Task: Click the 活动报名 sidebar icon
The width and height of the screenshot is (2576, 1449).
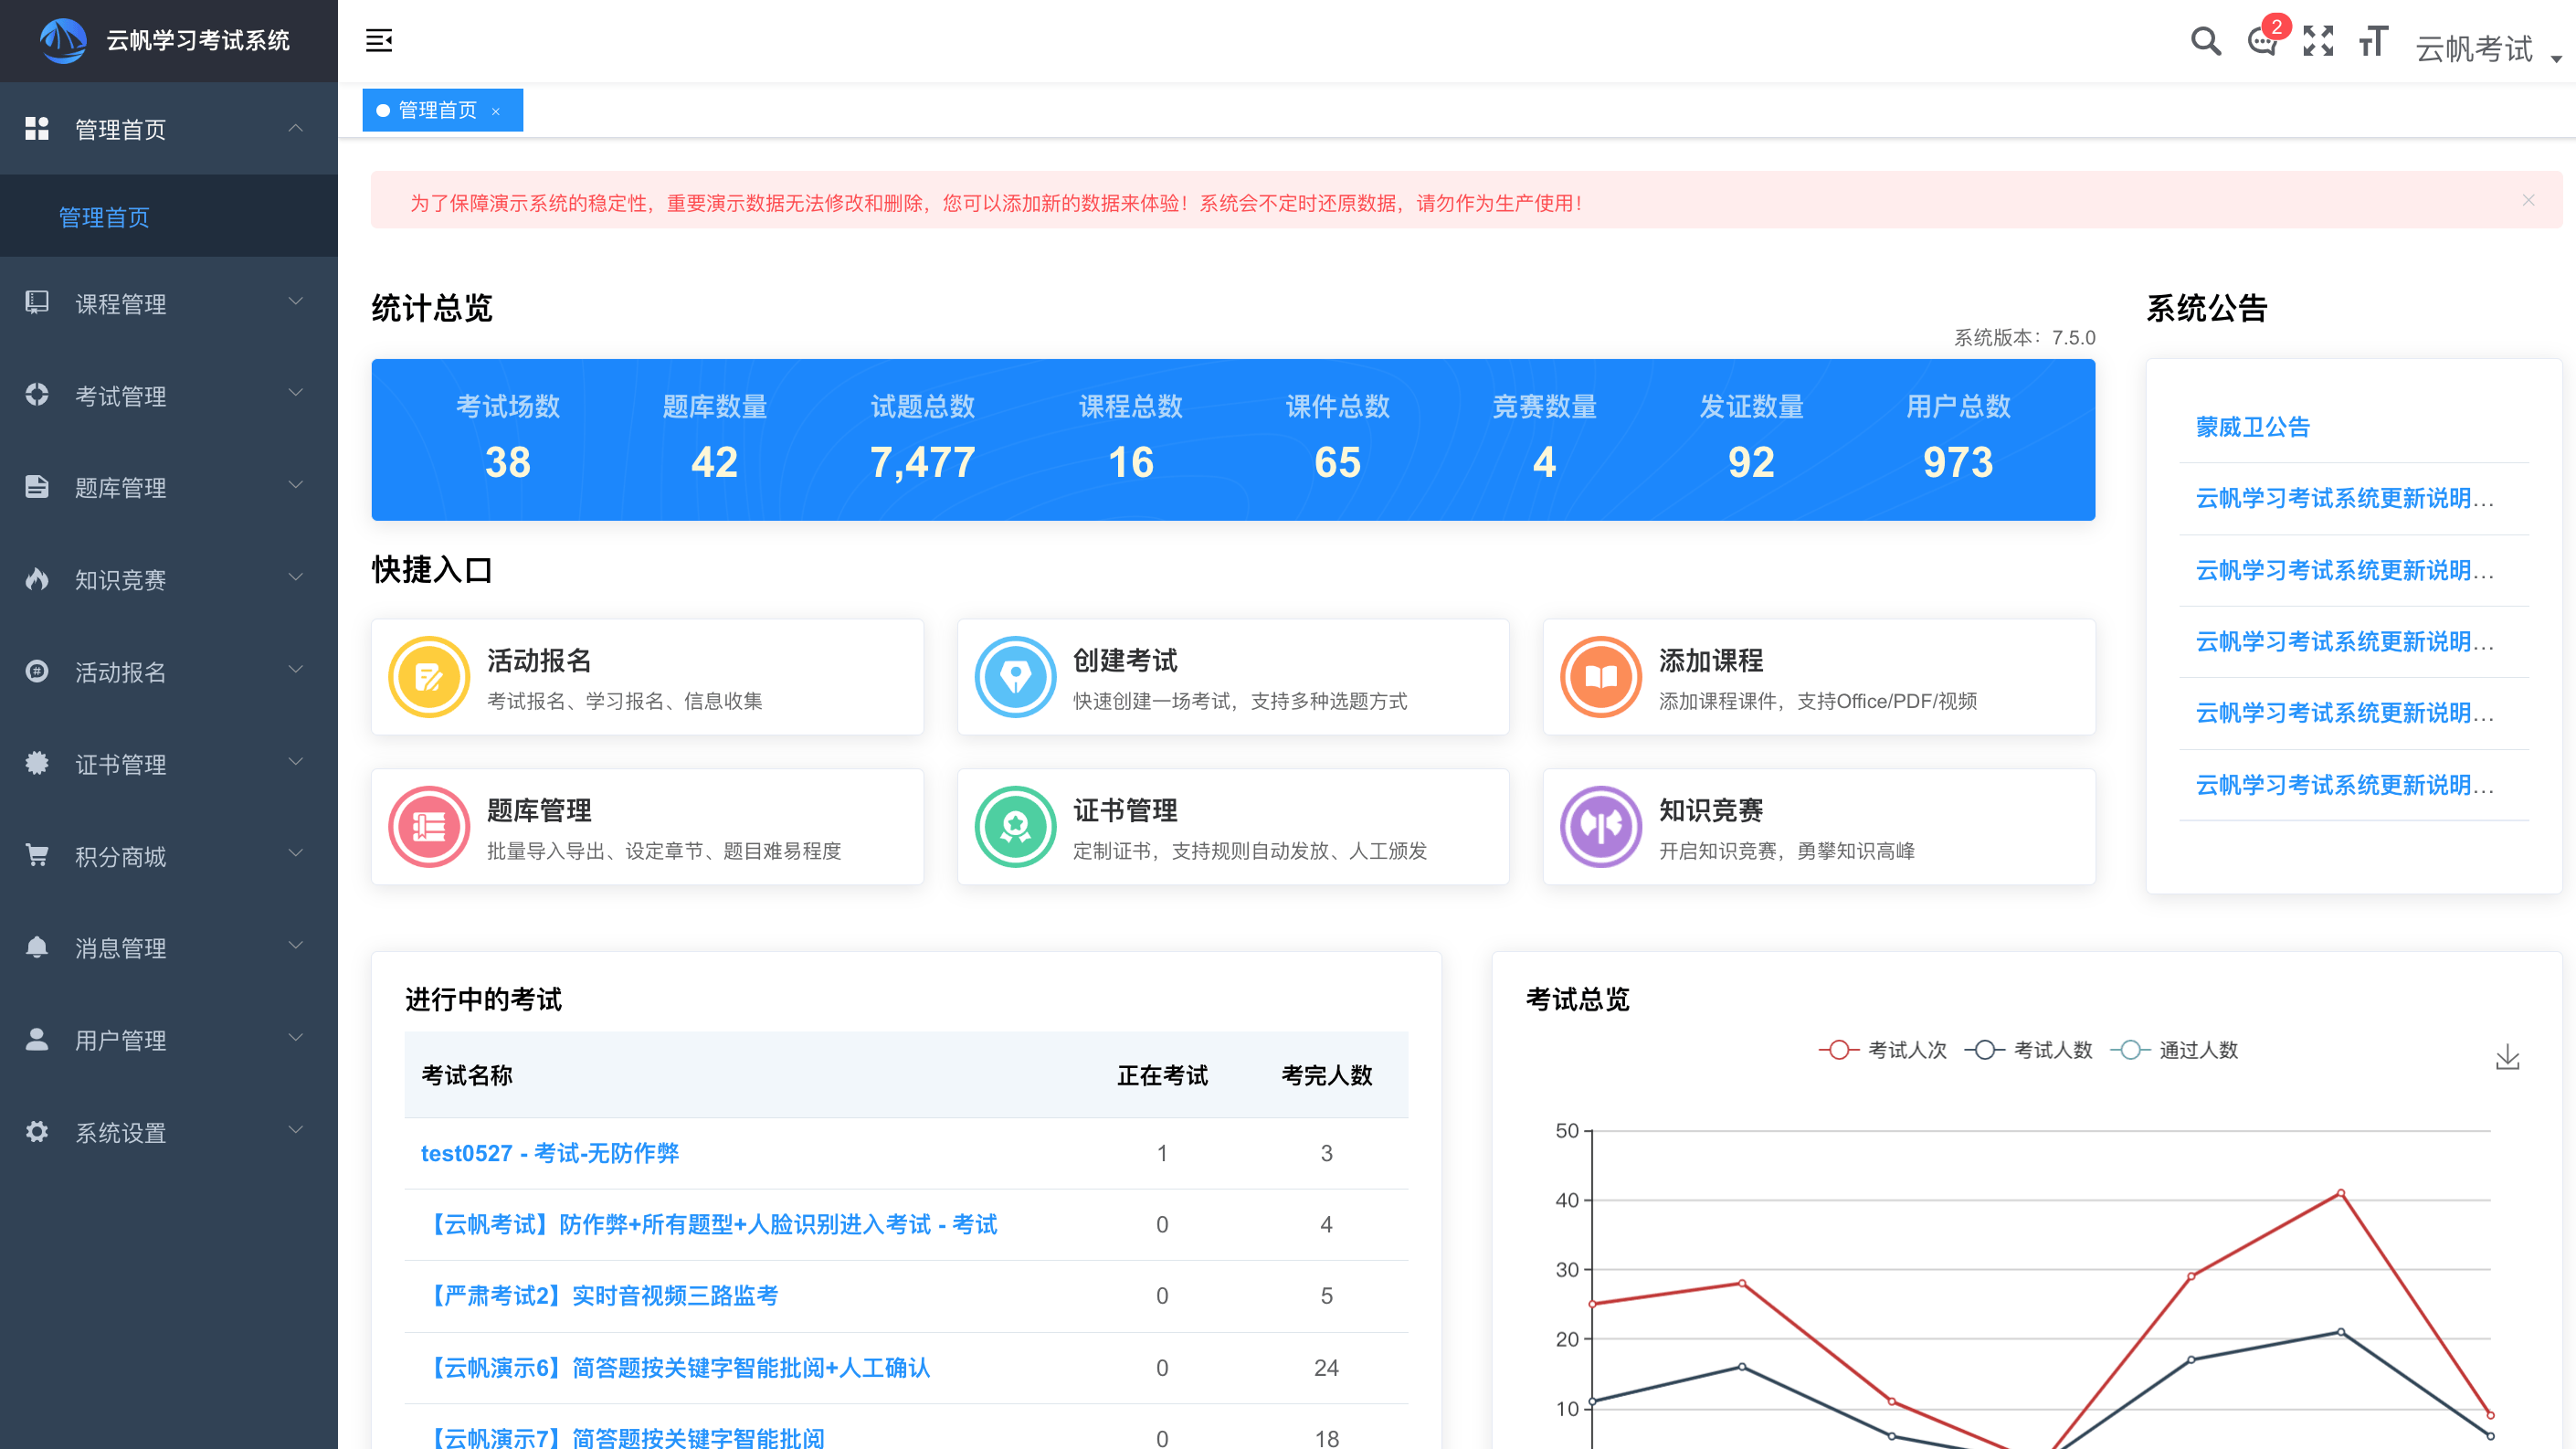Action: pyautogui.click(x=37, y=671)
